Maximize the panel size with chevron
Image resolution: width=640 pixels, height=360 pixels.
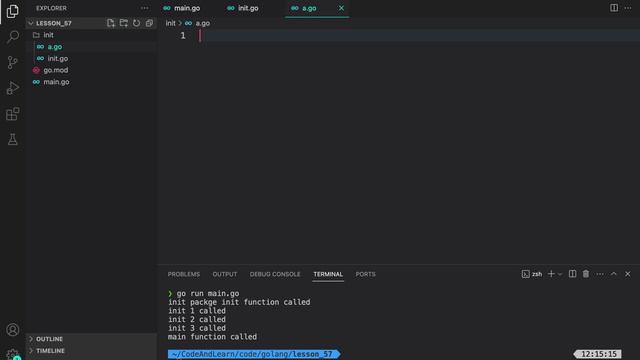(613, 274)
